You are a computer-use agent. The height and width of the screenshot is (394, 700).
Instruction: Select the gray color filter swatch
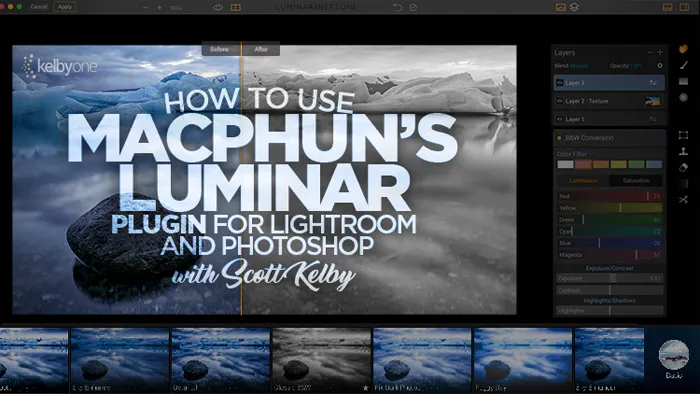coord(565,164)
